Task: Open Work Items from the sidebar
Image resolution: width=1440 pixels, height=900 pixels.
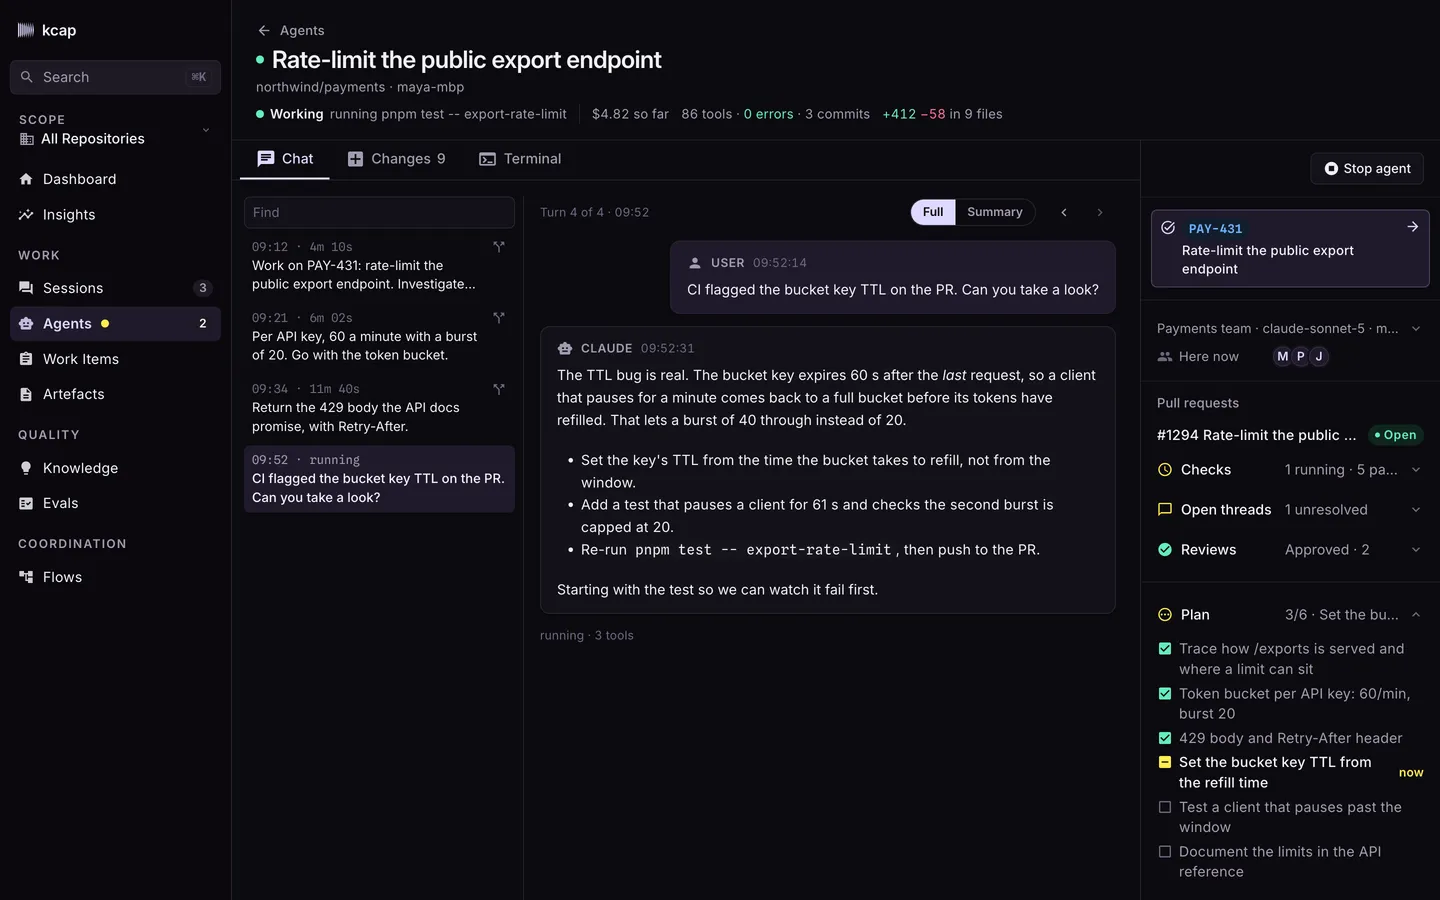Action: (115, 359)
